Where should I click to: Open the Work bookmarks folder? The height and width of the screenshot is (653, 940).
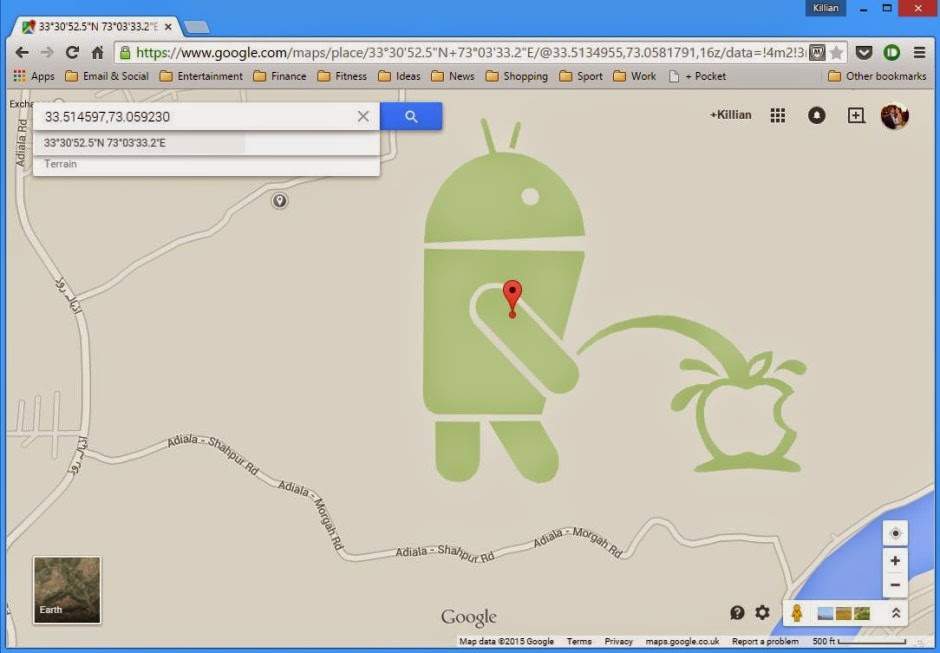pos(635,76)
